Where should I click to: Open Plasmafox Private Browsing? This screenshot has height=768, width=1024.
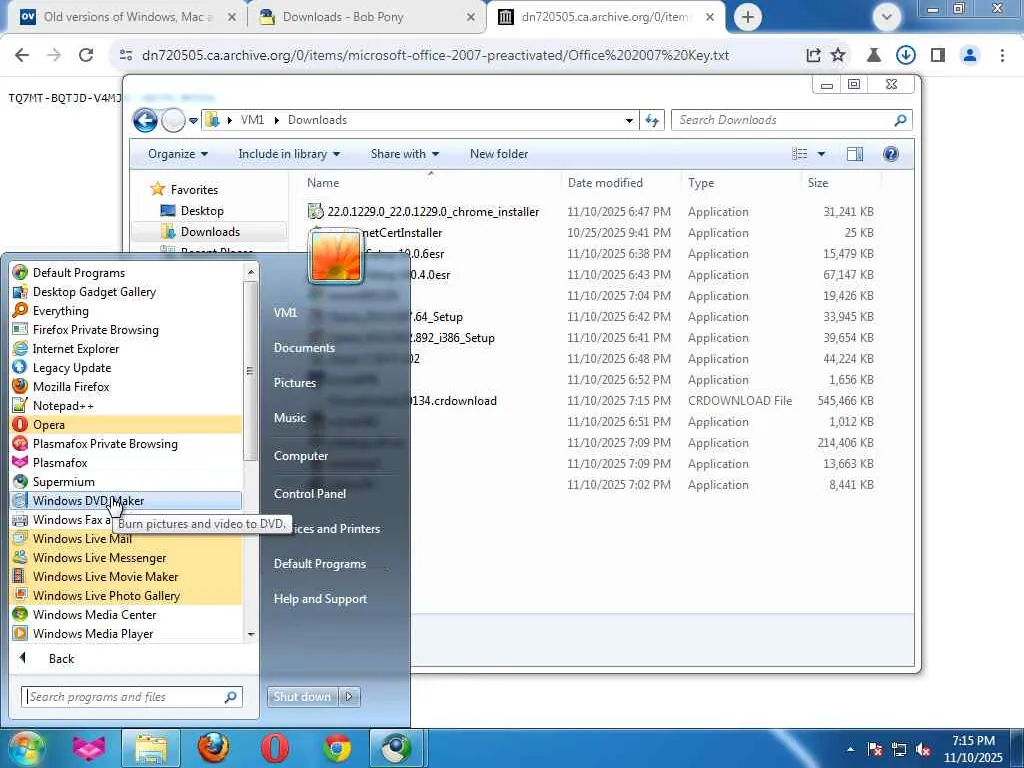click(x=104, y=443)
